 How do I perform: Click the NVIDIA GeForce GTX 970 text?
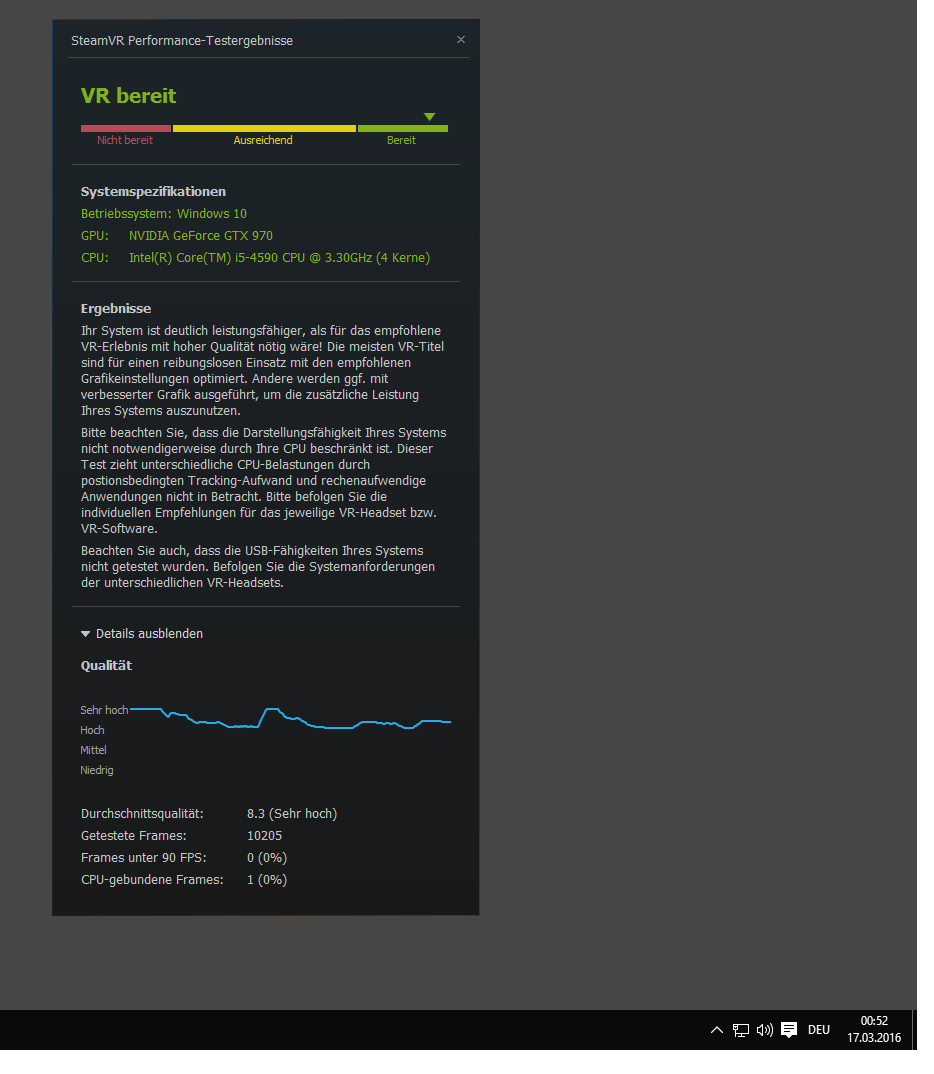(x=201, y=236)
